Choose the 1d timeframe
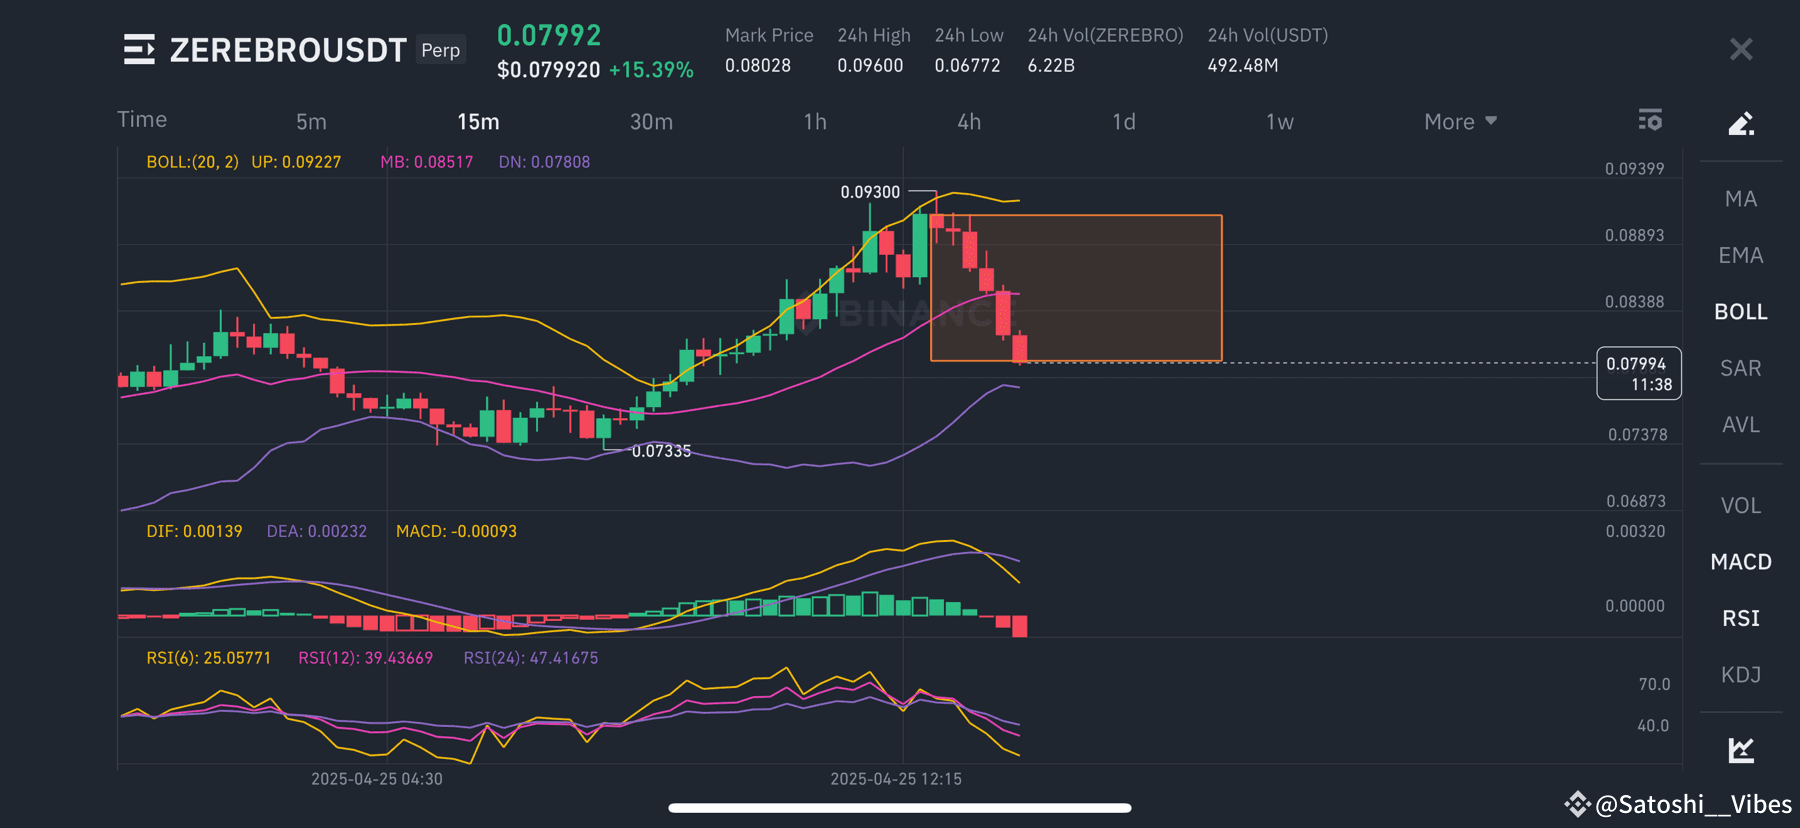 (x=1124, y=122)
